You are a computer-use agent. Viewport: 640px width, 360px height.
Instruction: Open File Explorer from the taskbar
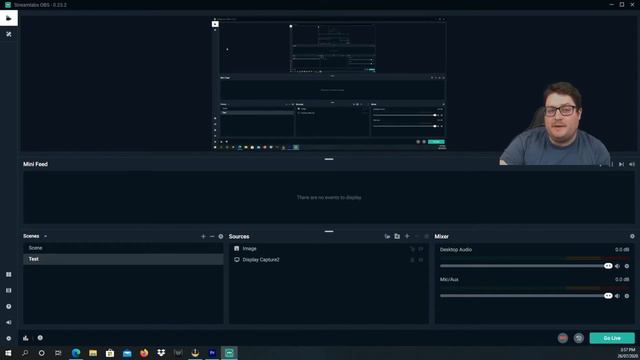click(x=93, y=353)
